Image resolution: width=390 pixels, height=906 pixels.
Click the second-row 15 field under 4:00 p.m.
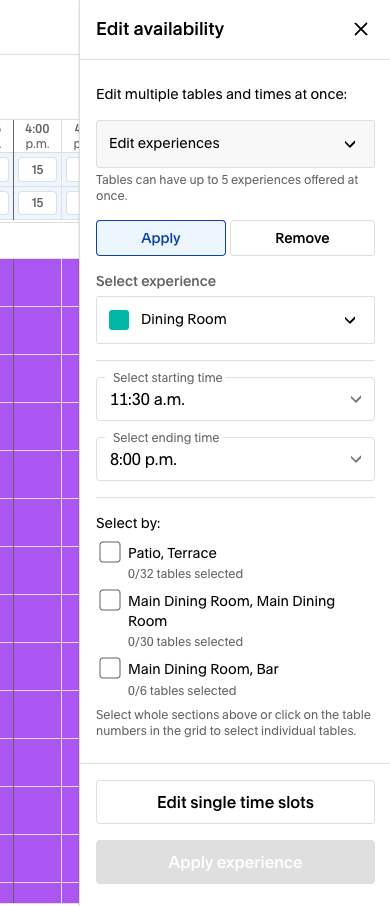click(x=38, y=203)
